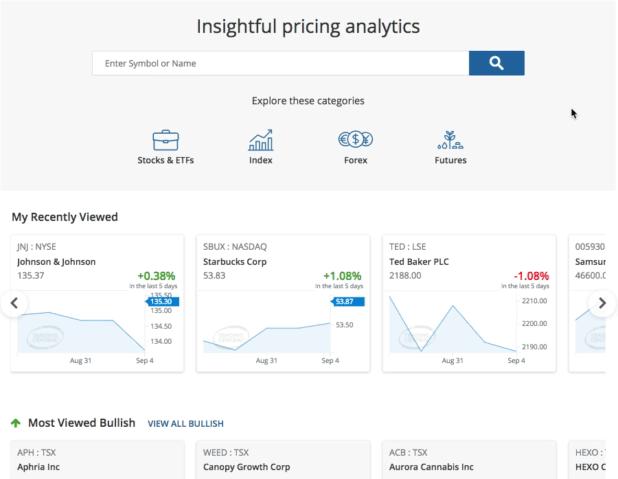
Task: Click the Starbucks Corp price chart
Action: point(266,325)
